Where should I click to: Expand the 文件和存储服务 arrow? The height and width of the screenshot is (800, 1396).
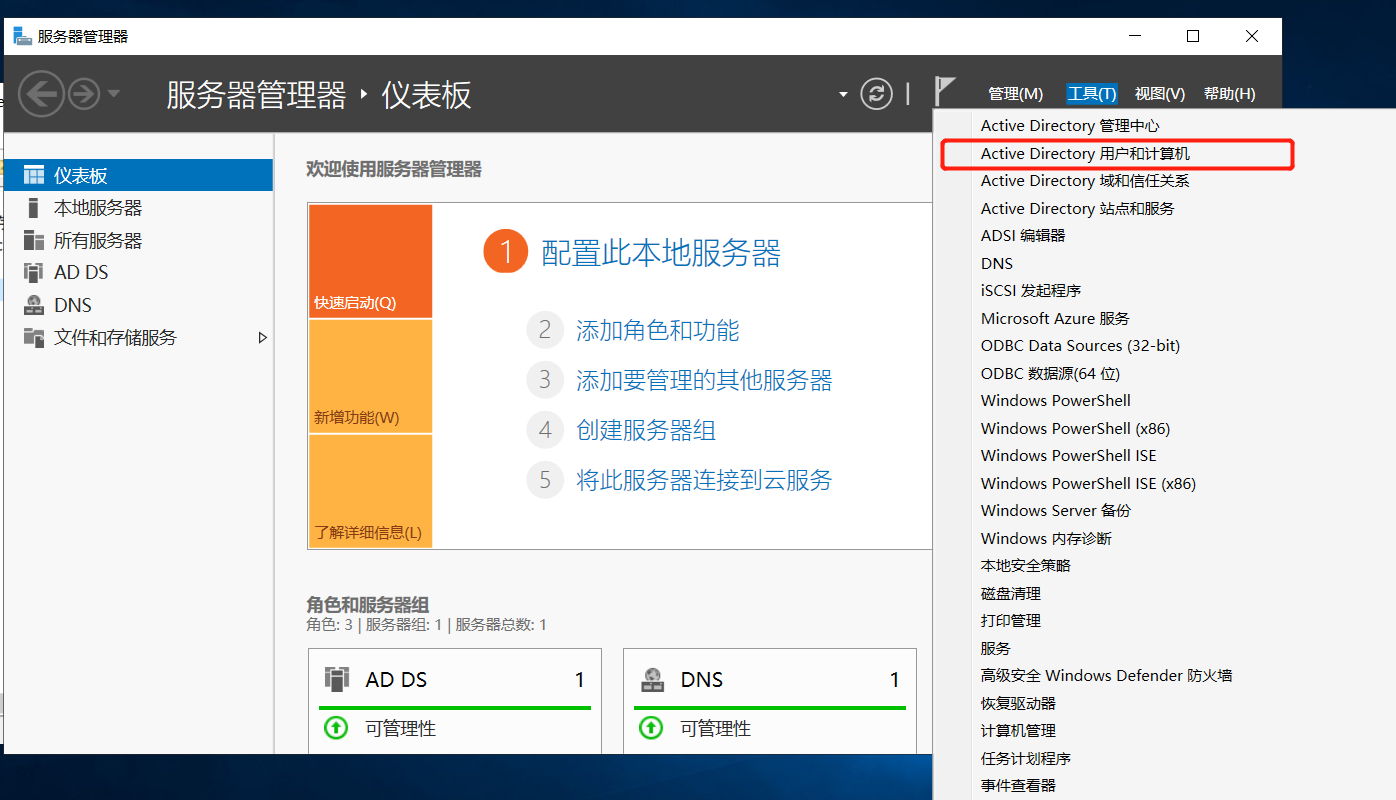pyautogui.click(x=263, y=338)
